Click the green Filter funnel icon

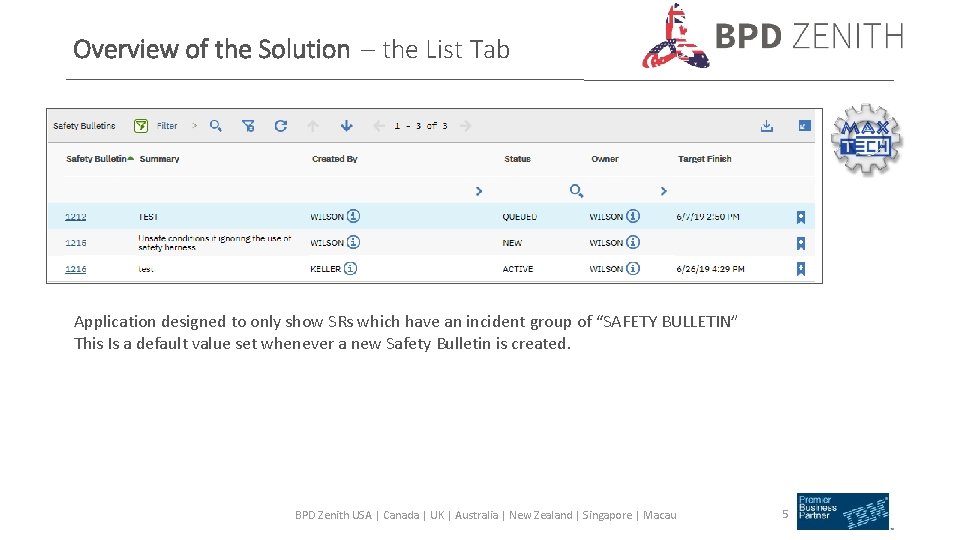coord(141,126)
